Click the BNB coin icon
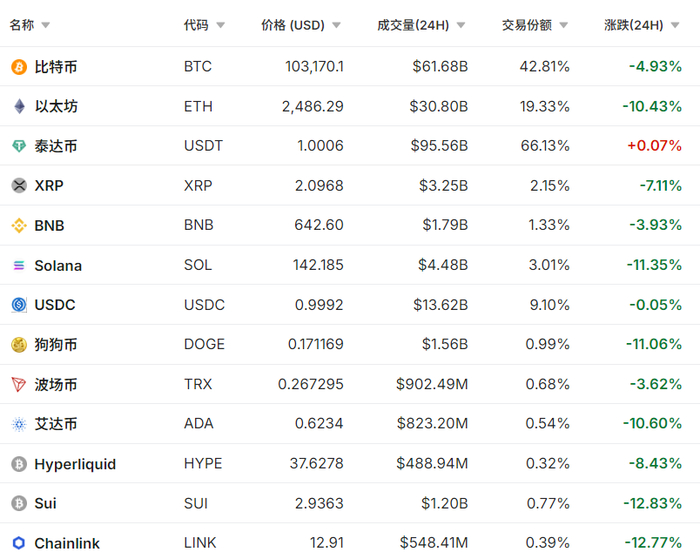 click(19, 226)
